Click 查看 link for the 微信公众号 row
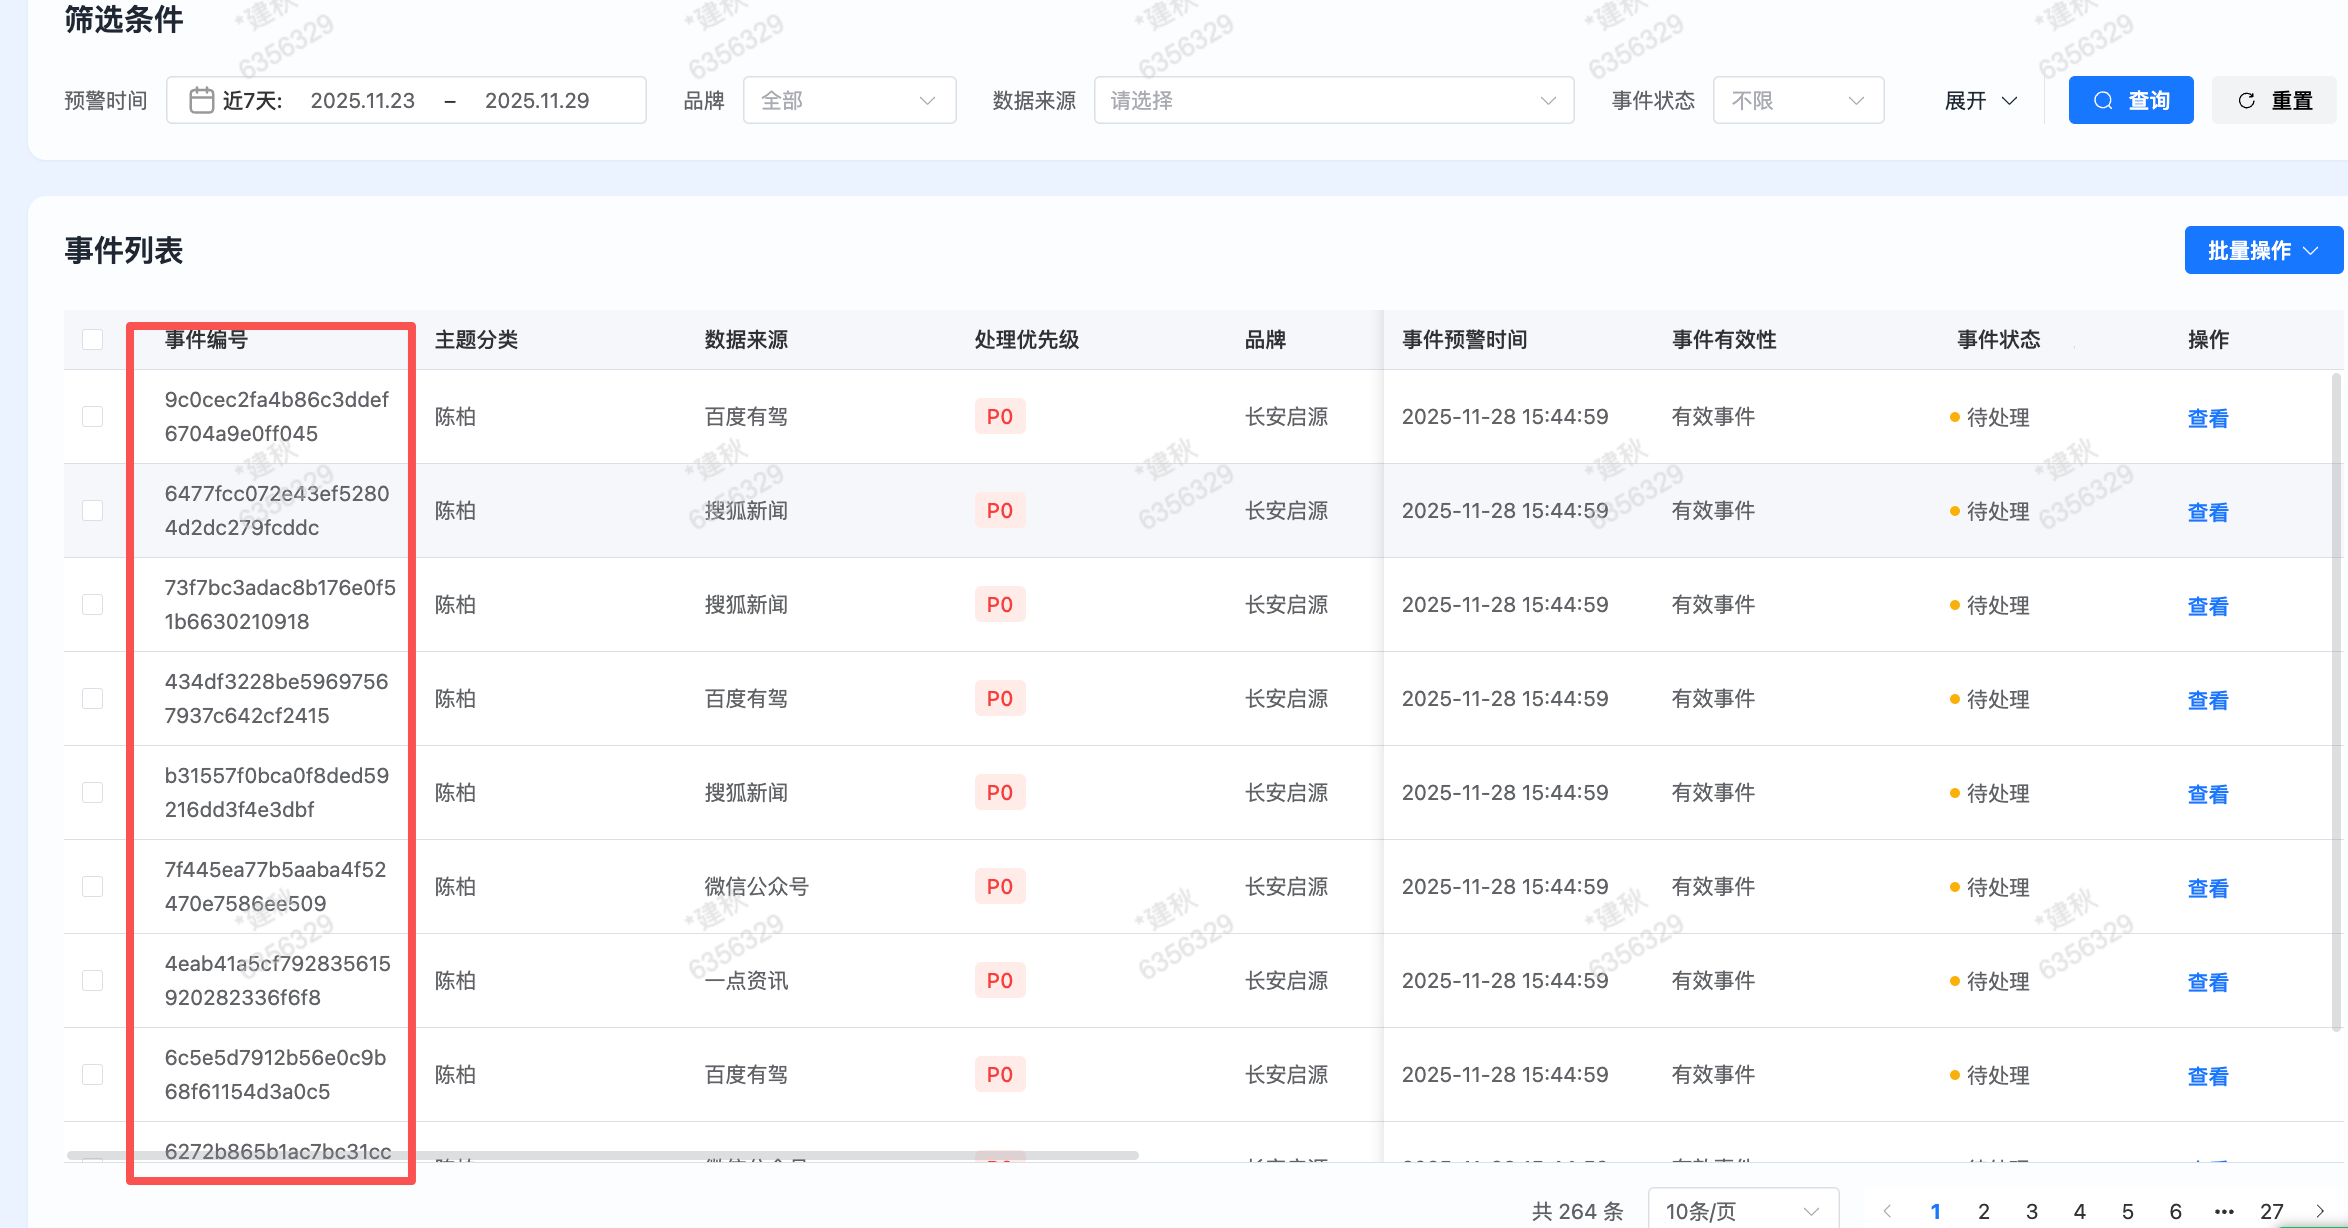Screen dimensions: 2348x1228 click(2207, 888)
